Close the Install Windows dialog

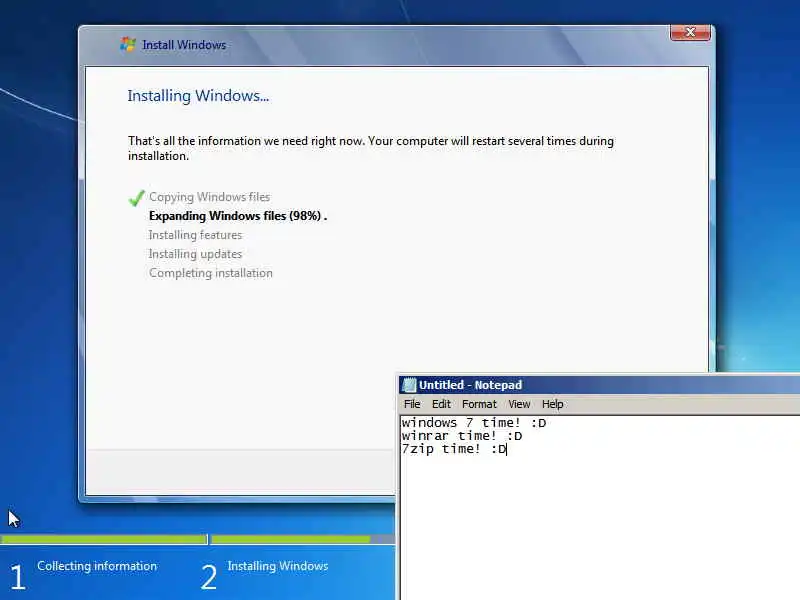(x=690, y=33)
